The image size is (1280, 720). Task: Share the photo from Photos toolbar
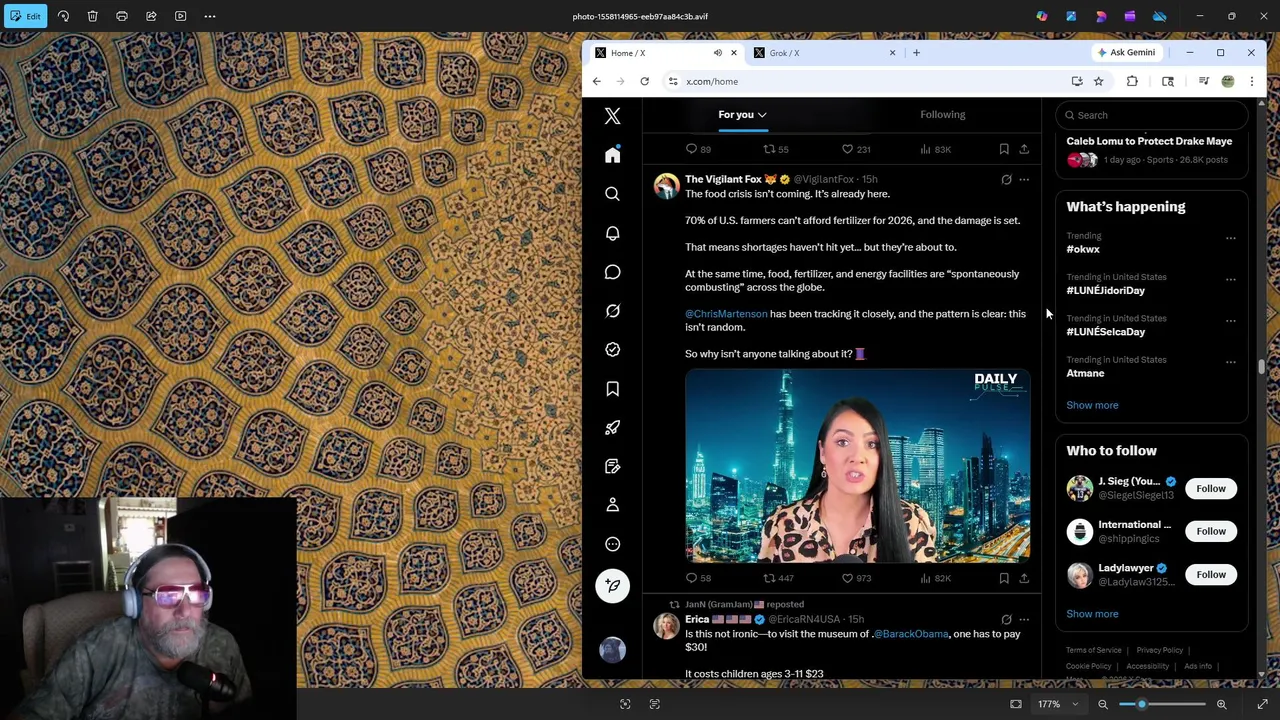pos(151,16)
